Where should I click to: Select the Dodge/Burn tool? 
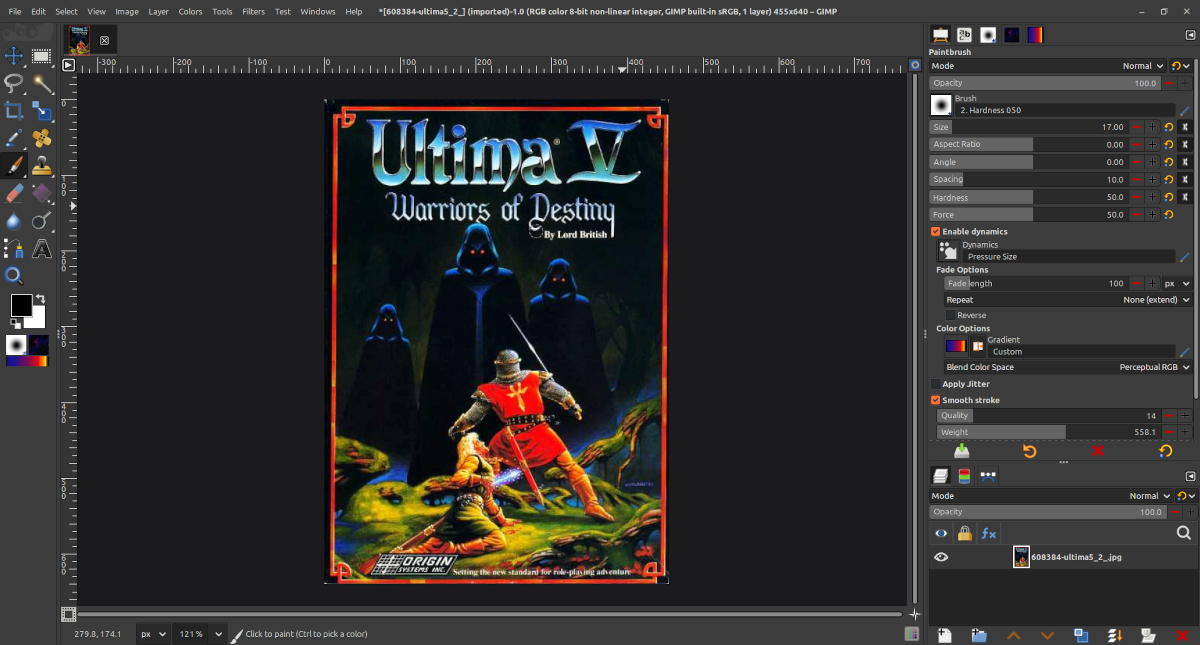[42, 221]
